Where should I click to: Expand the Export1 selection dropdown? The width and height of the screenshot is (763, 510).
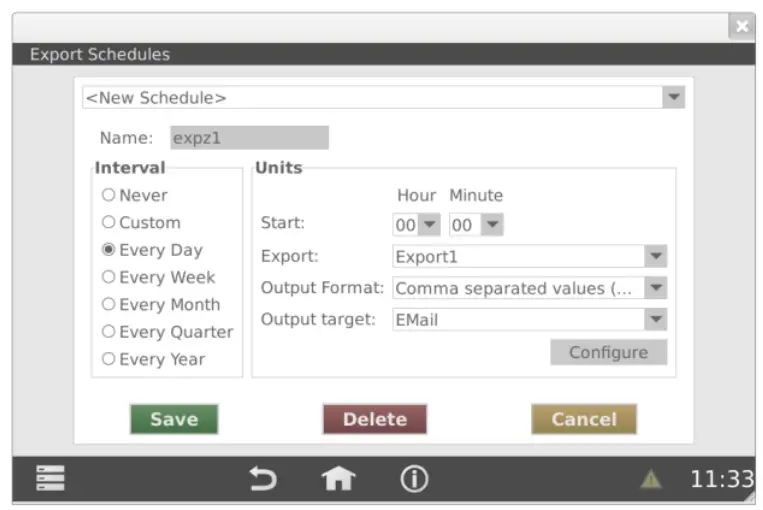click(x=655, y=256)
